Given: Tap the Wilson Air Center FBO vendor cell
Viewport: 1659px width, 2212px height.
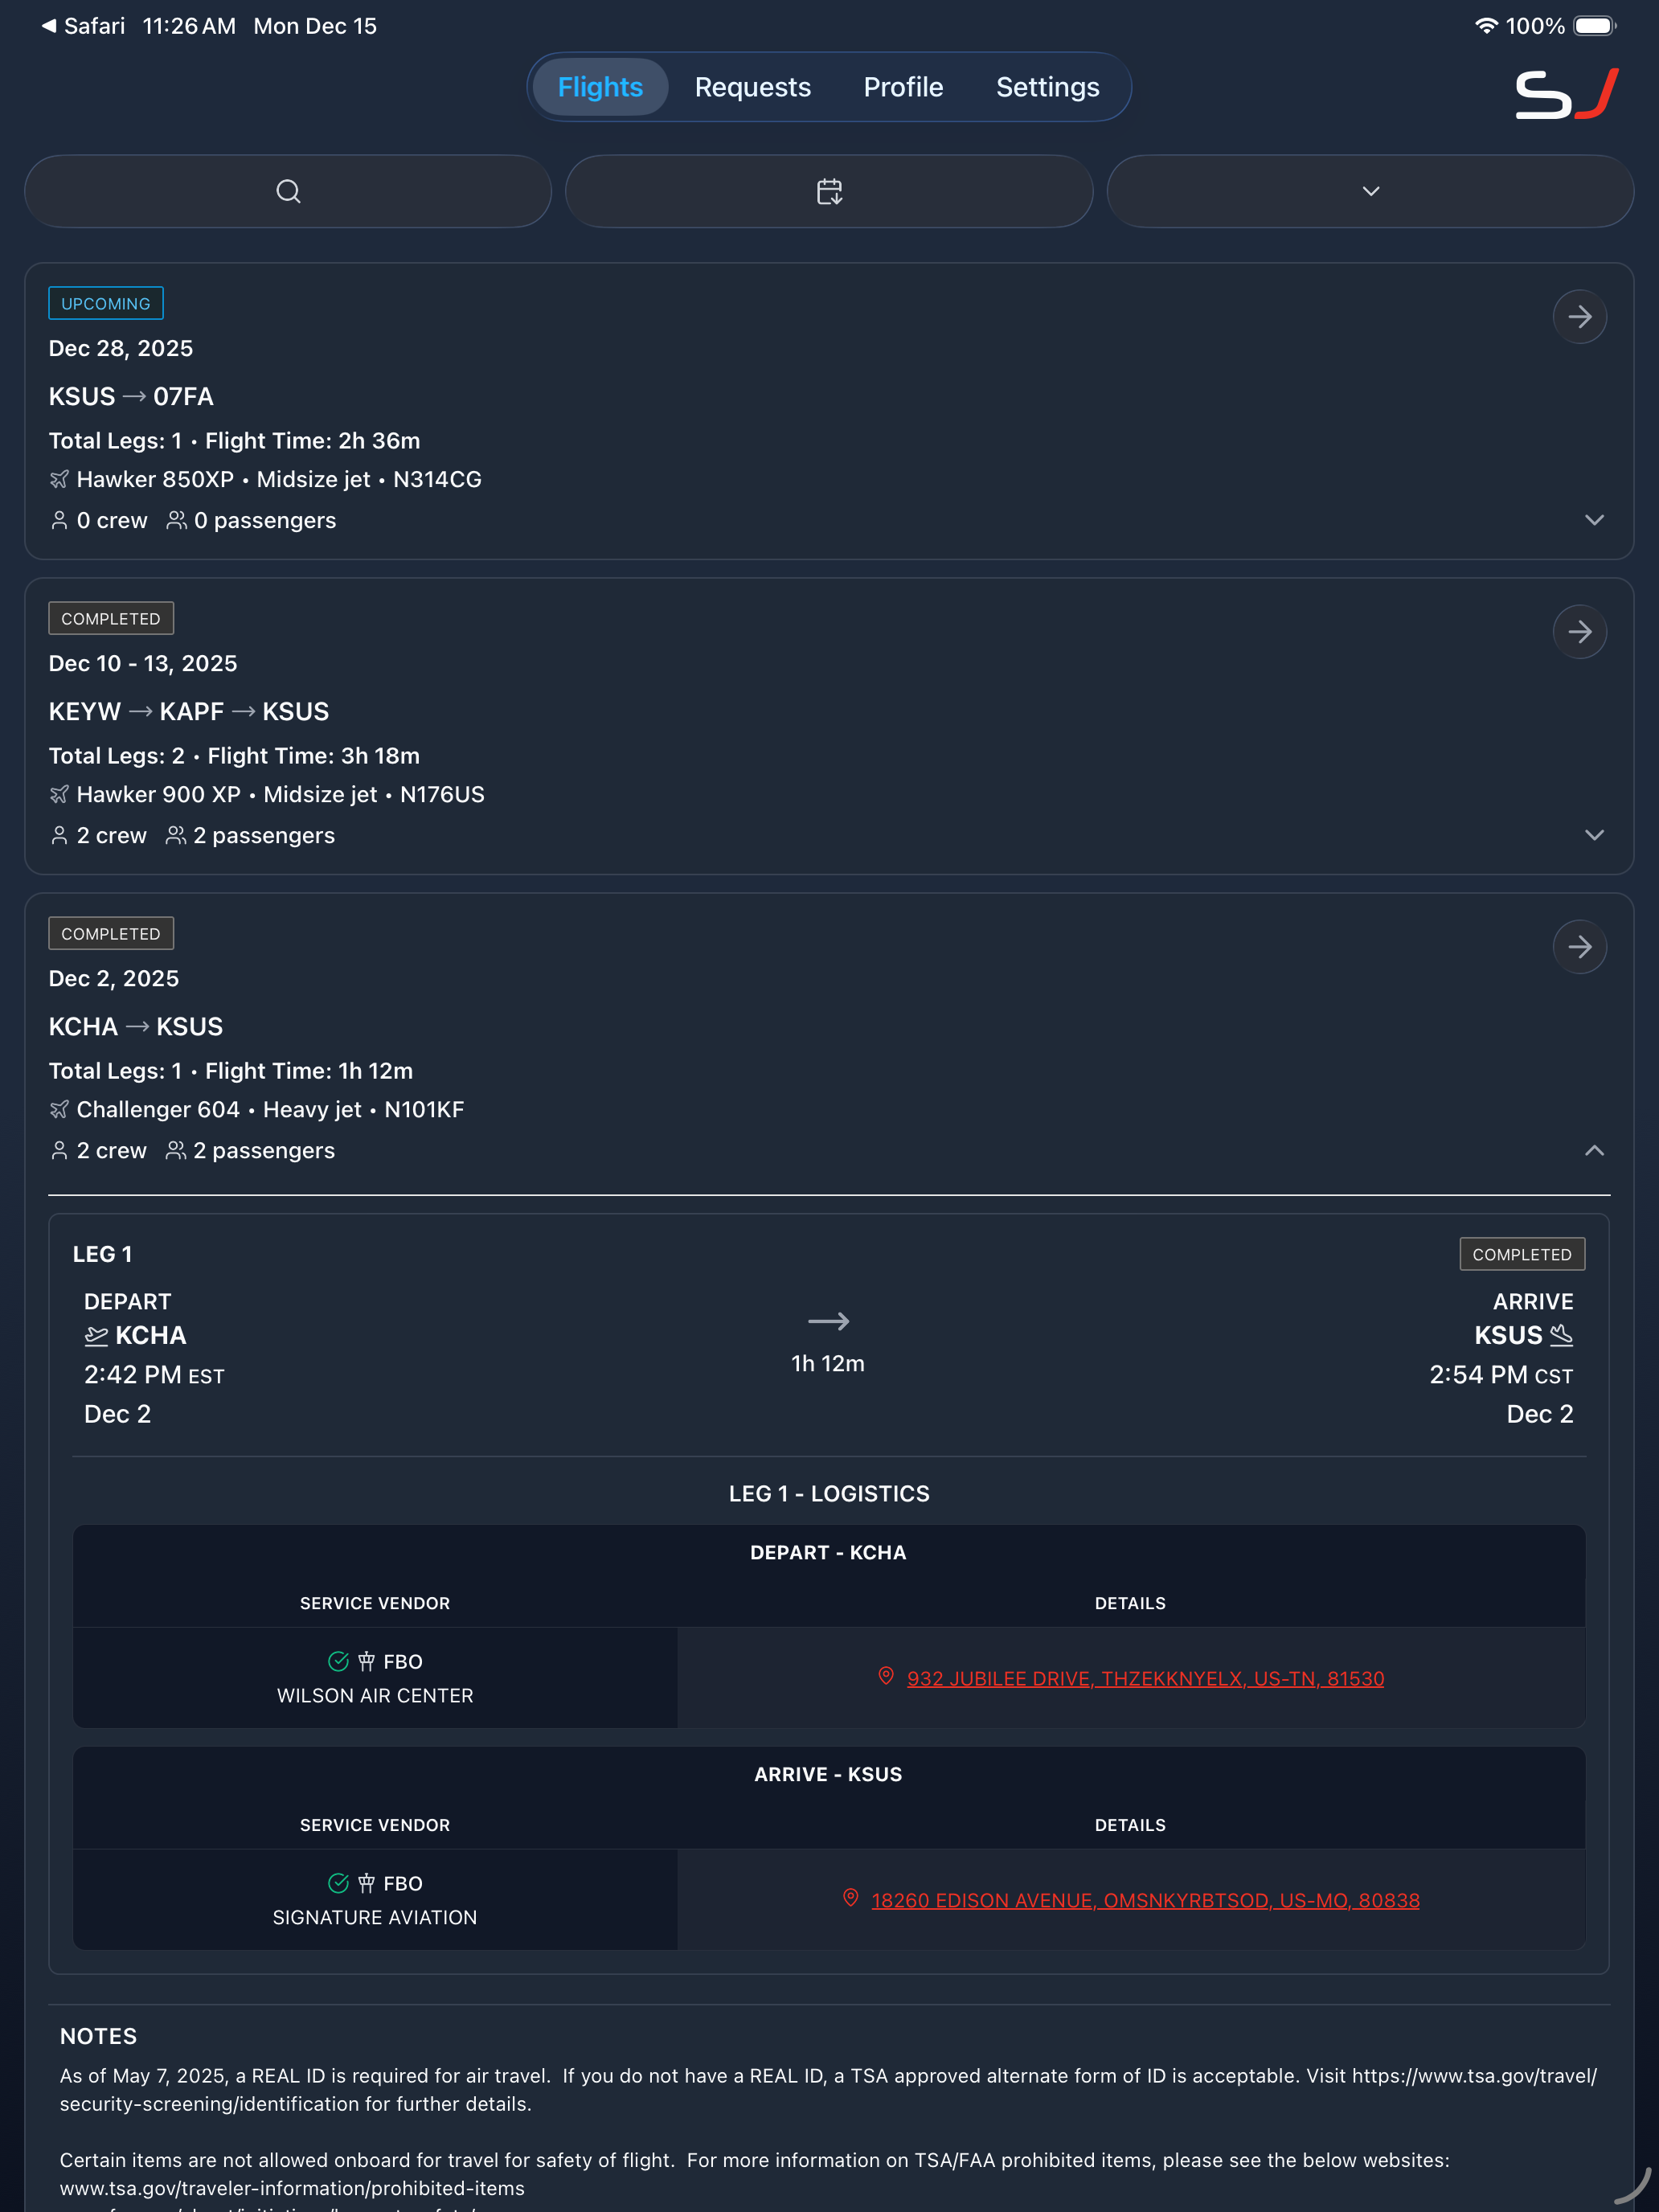Looking at the screenshot, I should [x=375, y=1678].
